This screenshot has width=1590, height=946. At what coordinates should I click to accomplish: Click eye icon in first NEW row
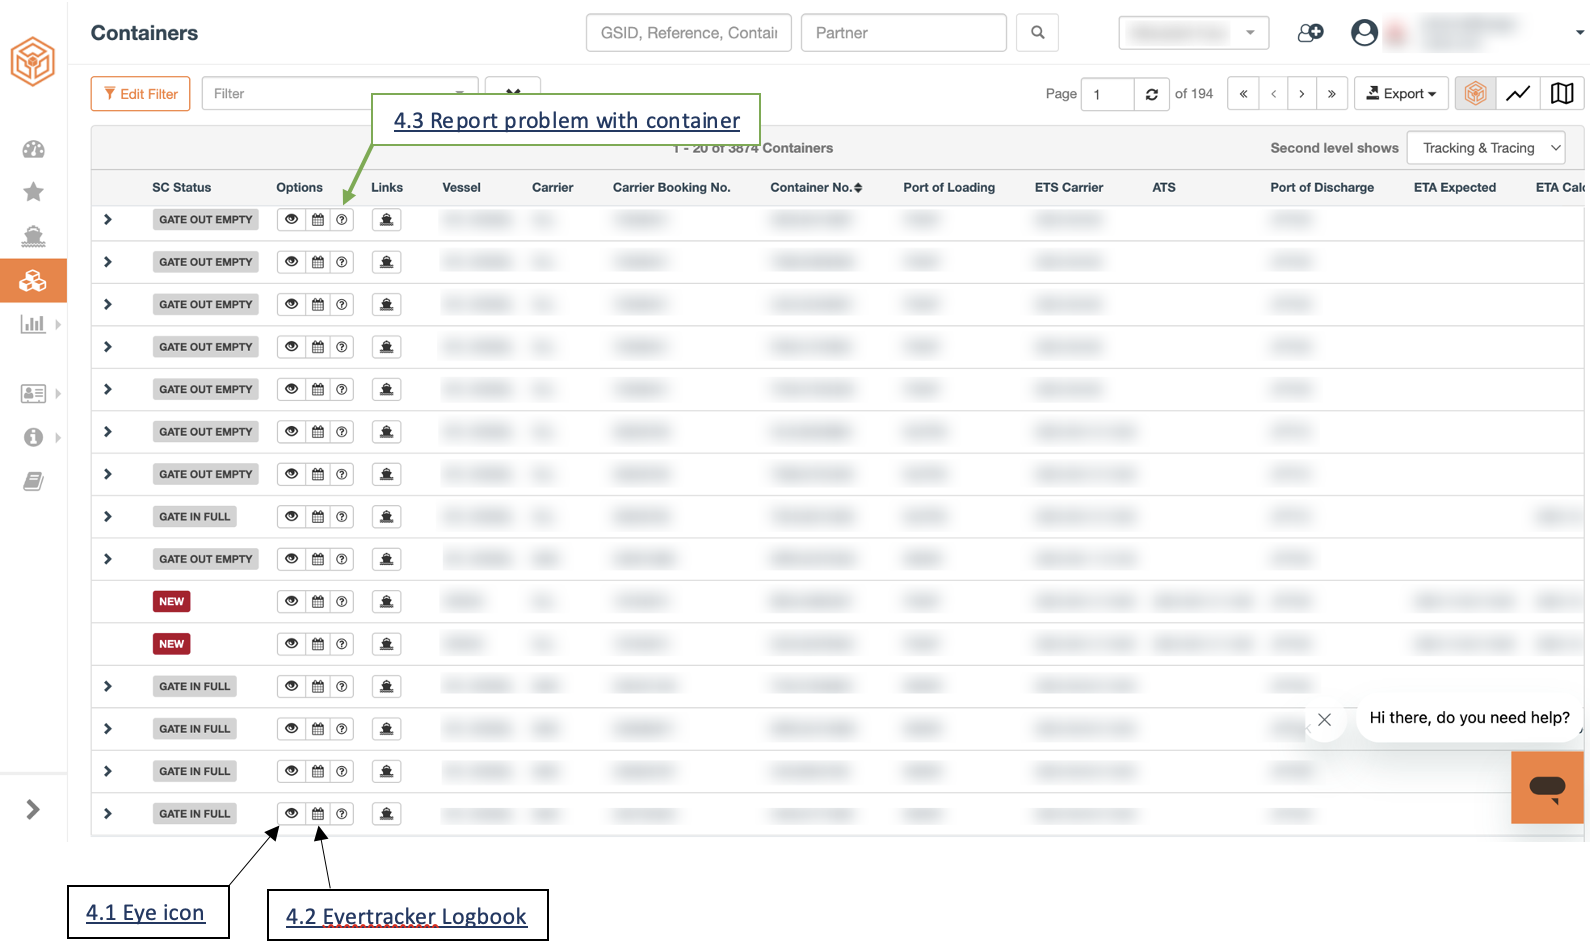[x=291, y=602]
